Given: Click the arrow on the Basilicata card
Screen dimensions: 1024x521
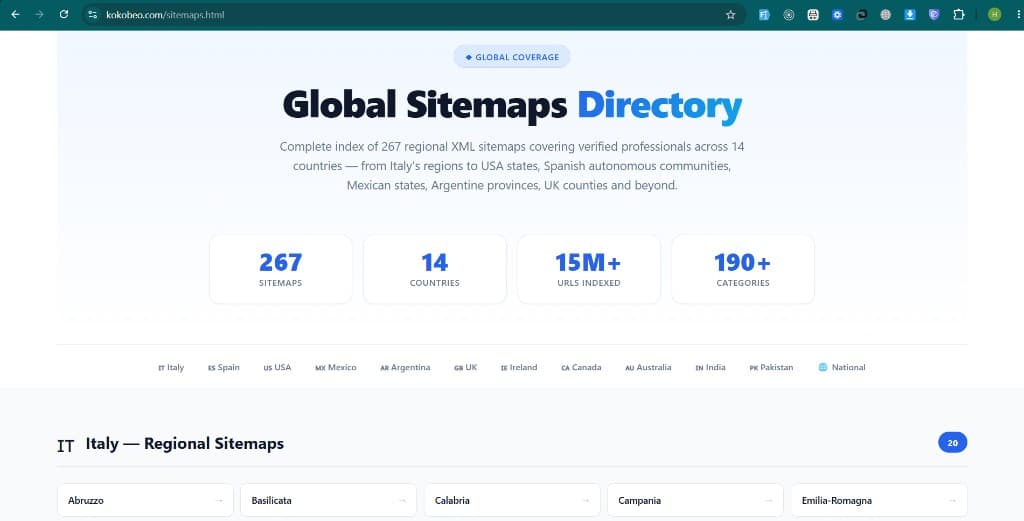Looking at the screenshot, I should (402, 501).
